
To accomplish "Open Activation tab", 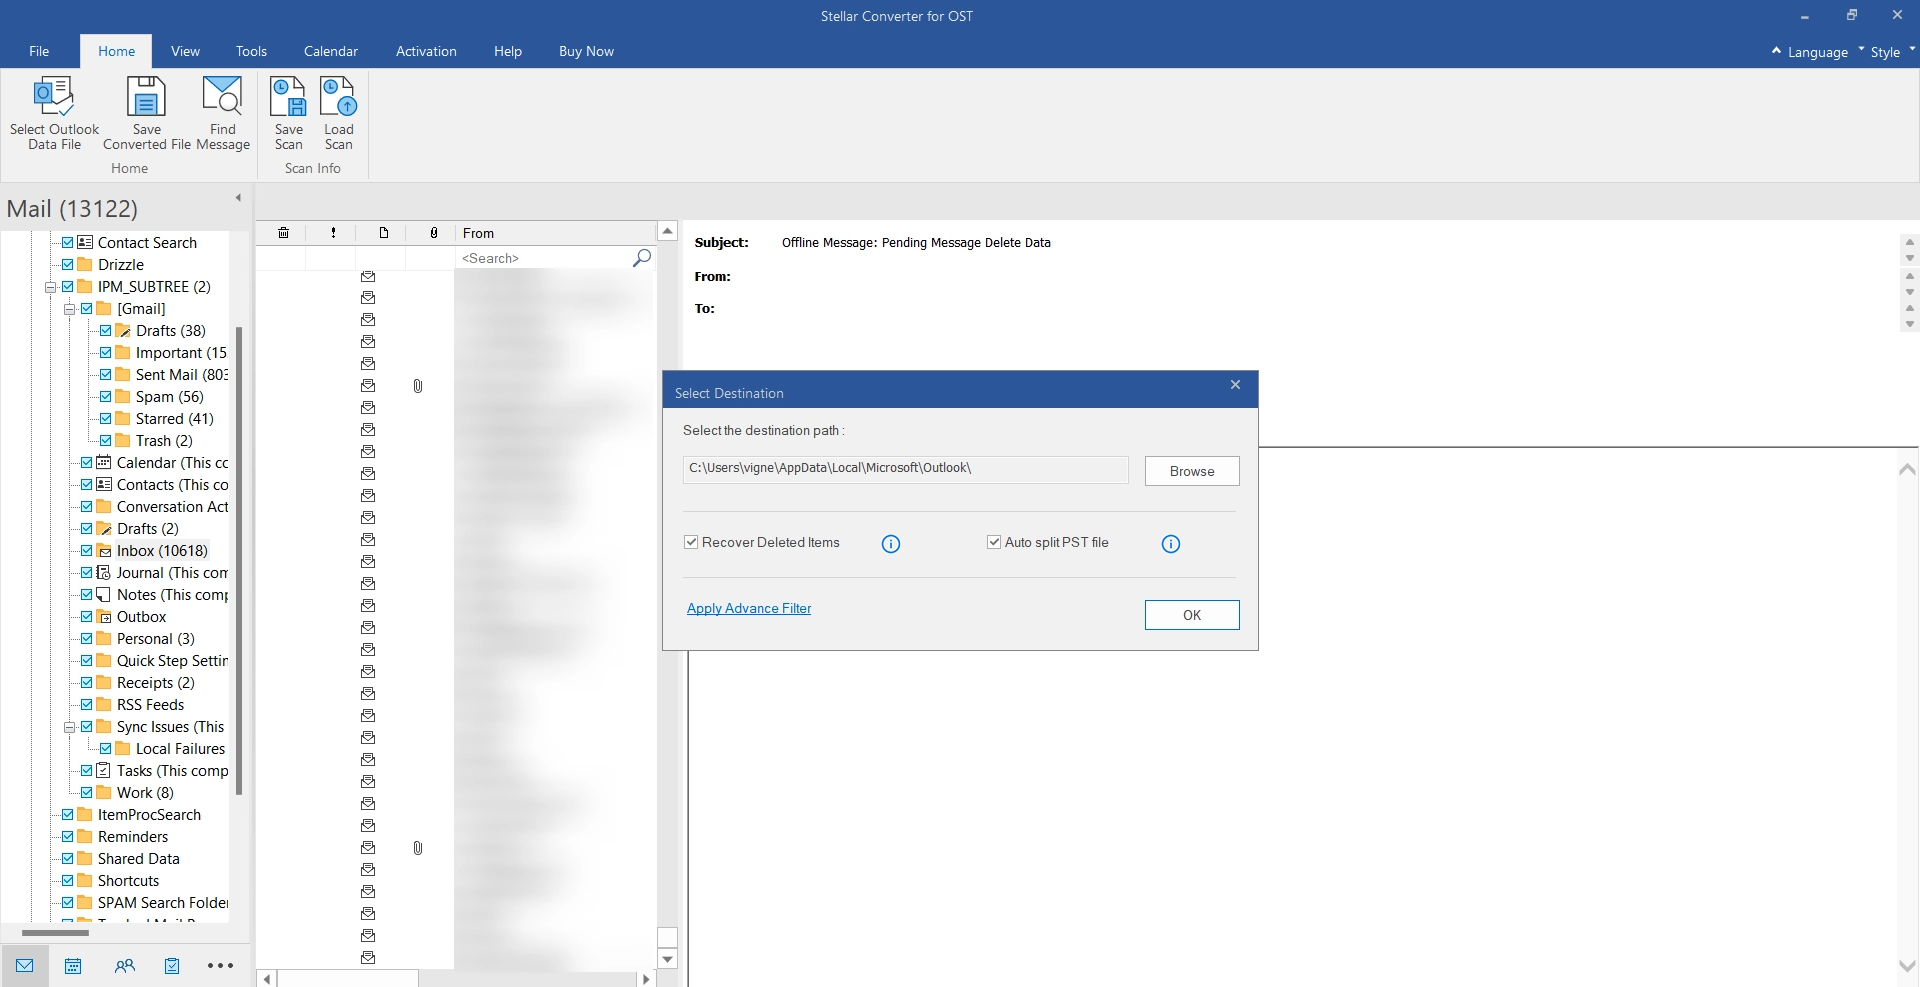I will pos(426,51).
